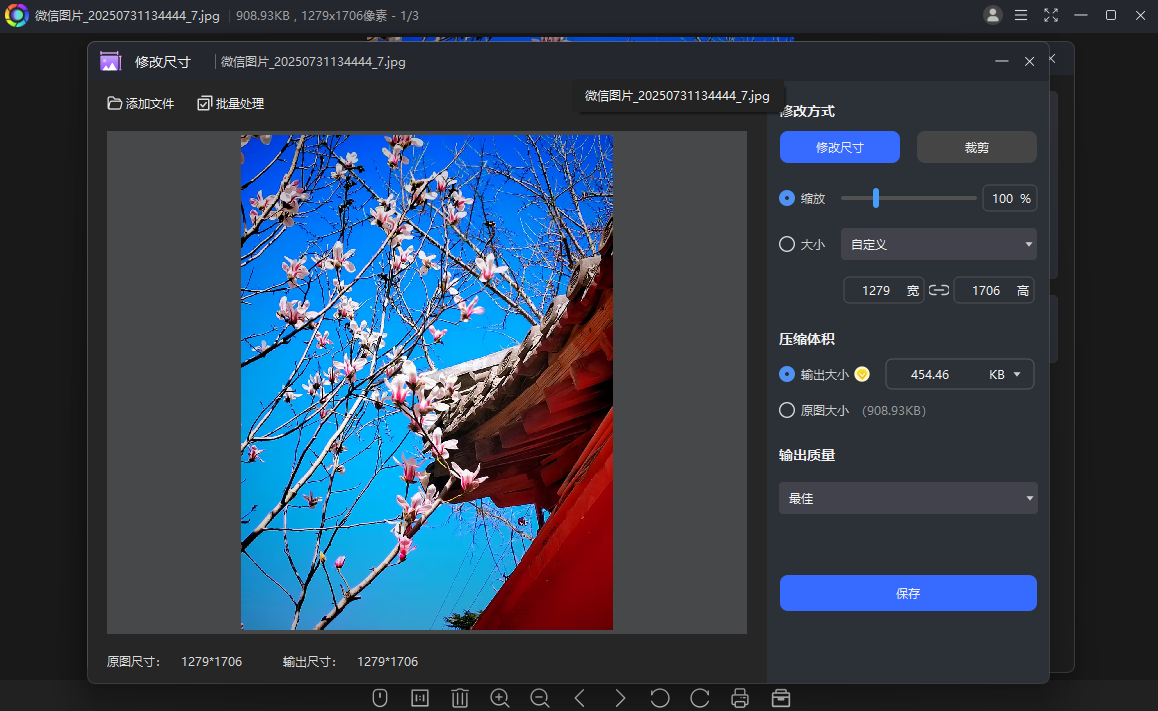Expand the 输出质量 最佳 dropdown
This screenshot has height=711, width=1158.
click(908, 498)
